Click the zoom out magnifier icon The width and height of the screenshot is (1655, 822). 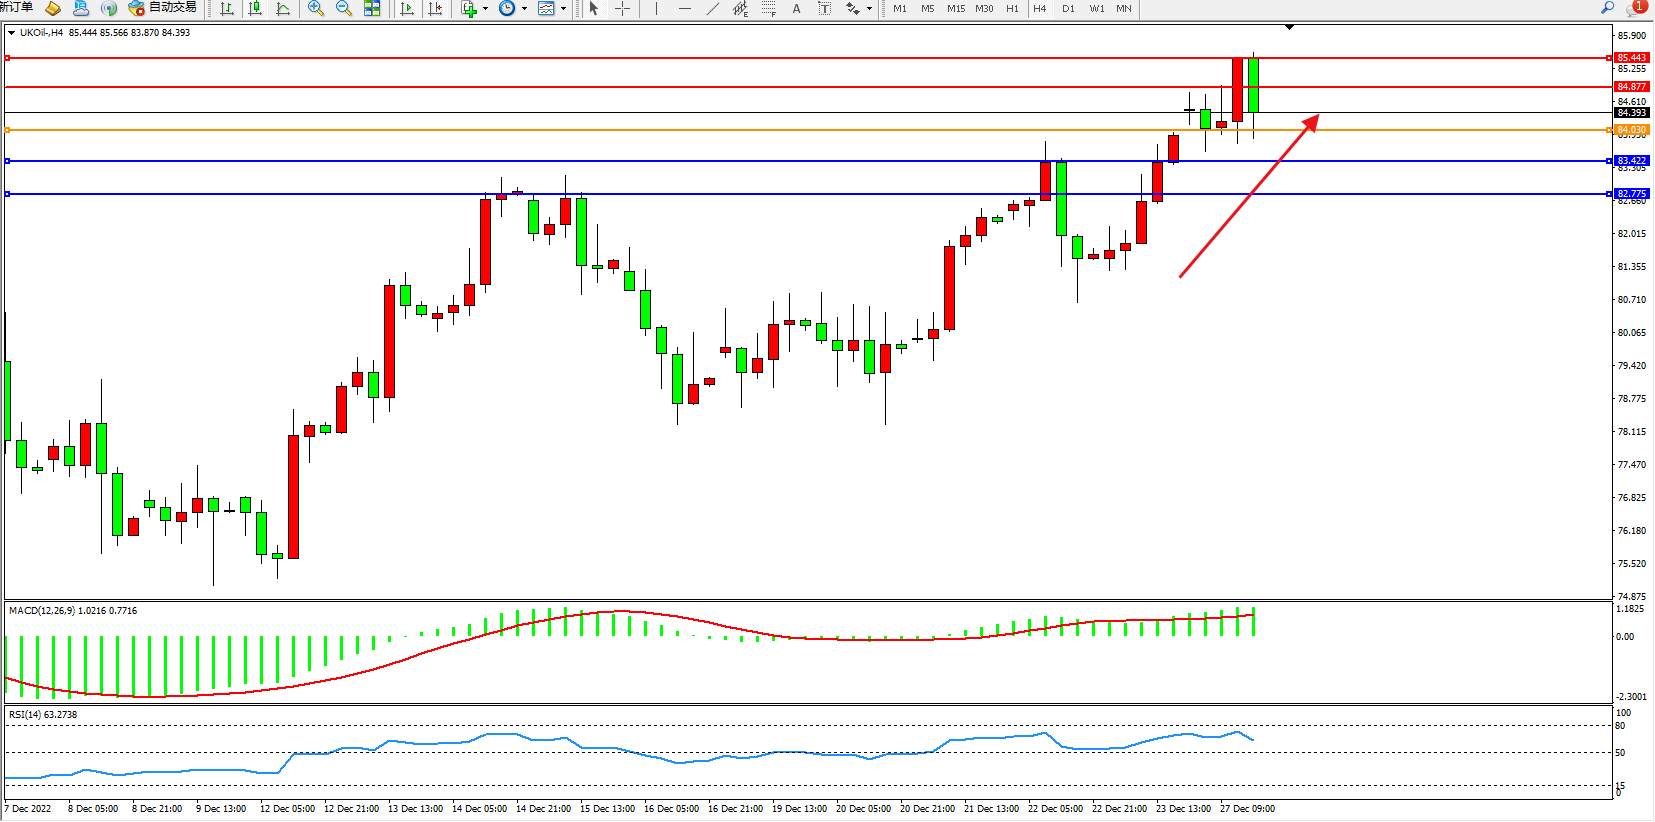pyautogui.click(x=344, y=9)
